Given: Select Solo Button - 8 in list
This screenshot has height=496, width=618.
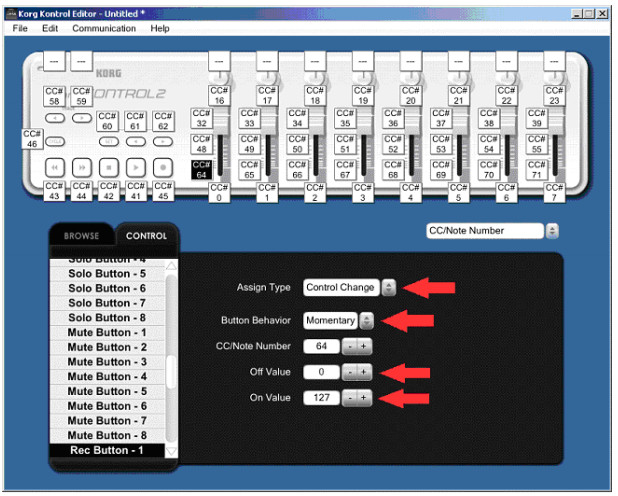Looking at the screenshot, I should (x=107, y=318).
